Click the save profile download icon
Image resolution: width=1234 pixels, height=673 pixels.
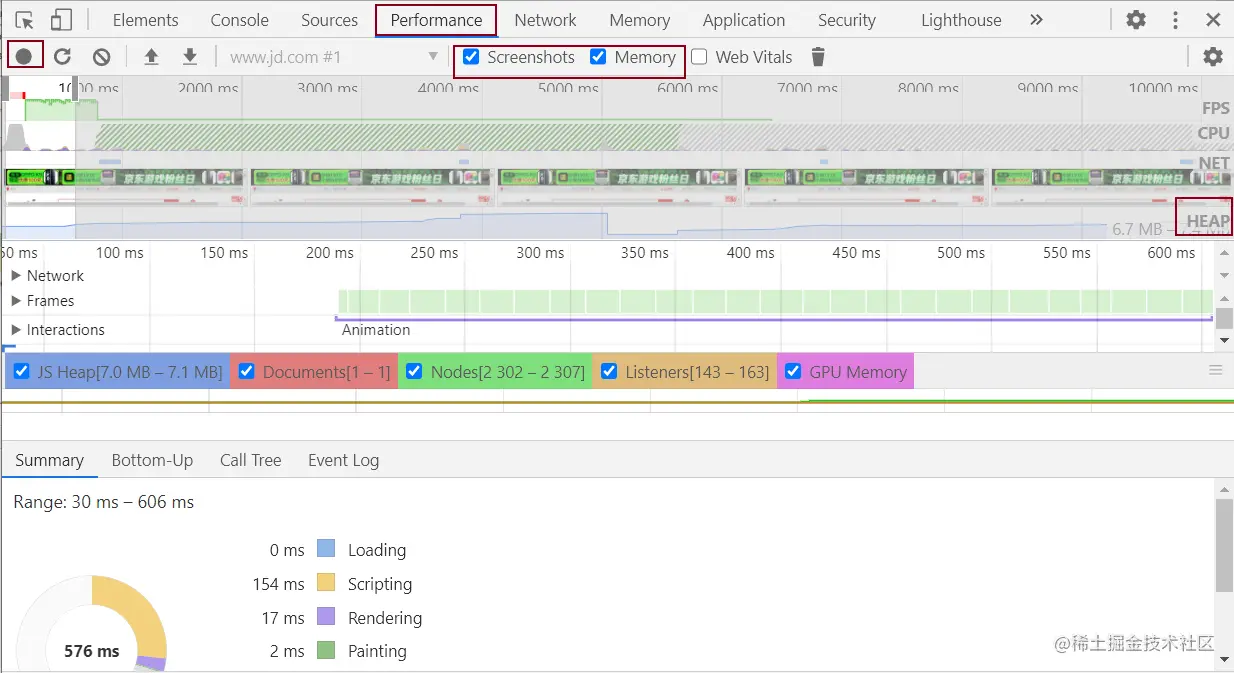click(190, 57)
